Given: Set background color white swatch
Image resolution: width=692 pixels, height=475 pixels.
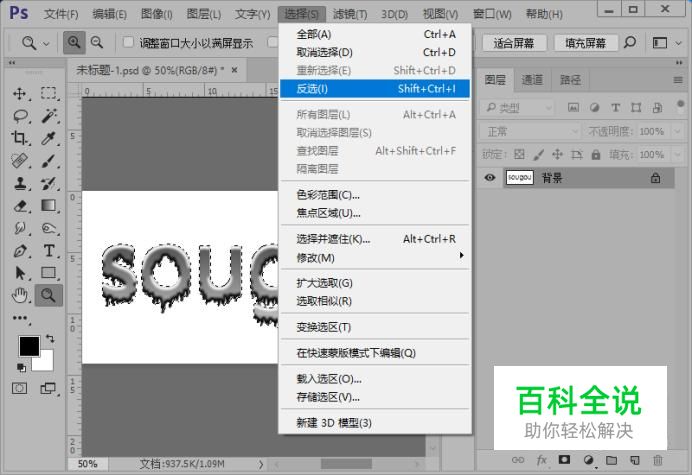Looking at the screenshot, I should pyautogui.click(x=47, y=364).
